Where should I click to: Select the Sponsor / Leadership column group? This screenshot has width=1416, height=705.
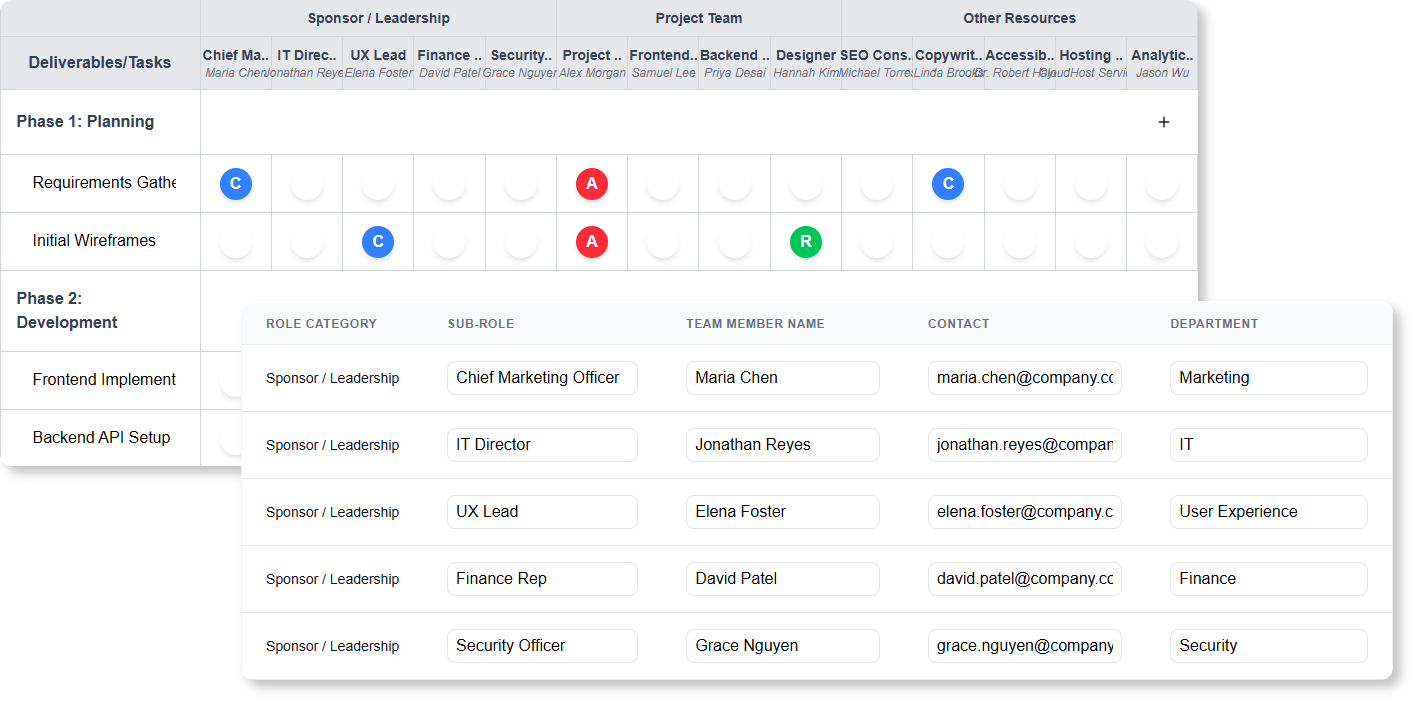pos(378,18)
